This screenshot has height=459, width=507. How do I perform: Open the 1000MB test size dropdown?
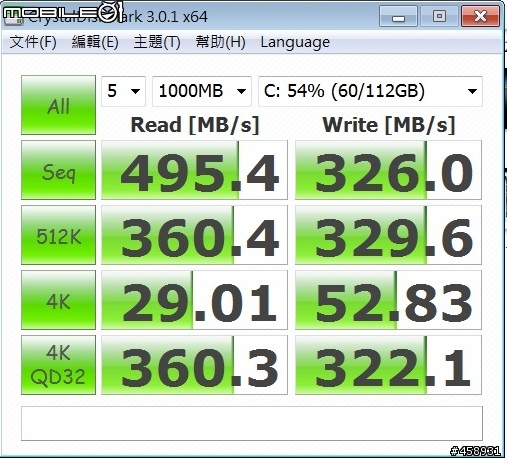[x=202, y=91]
